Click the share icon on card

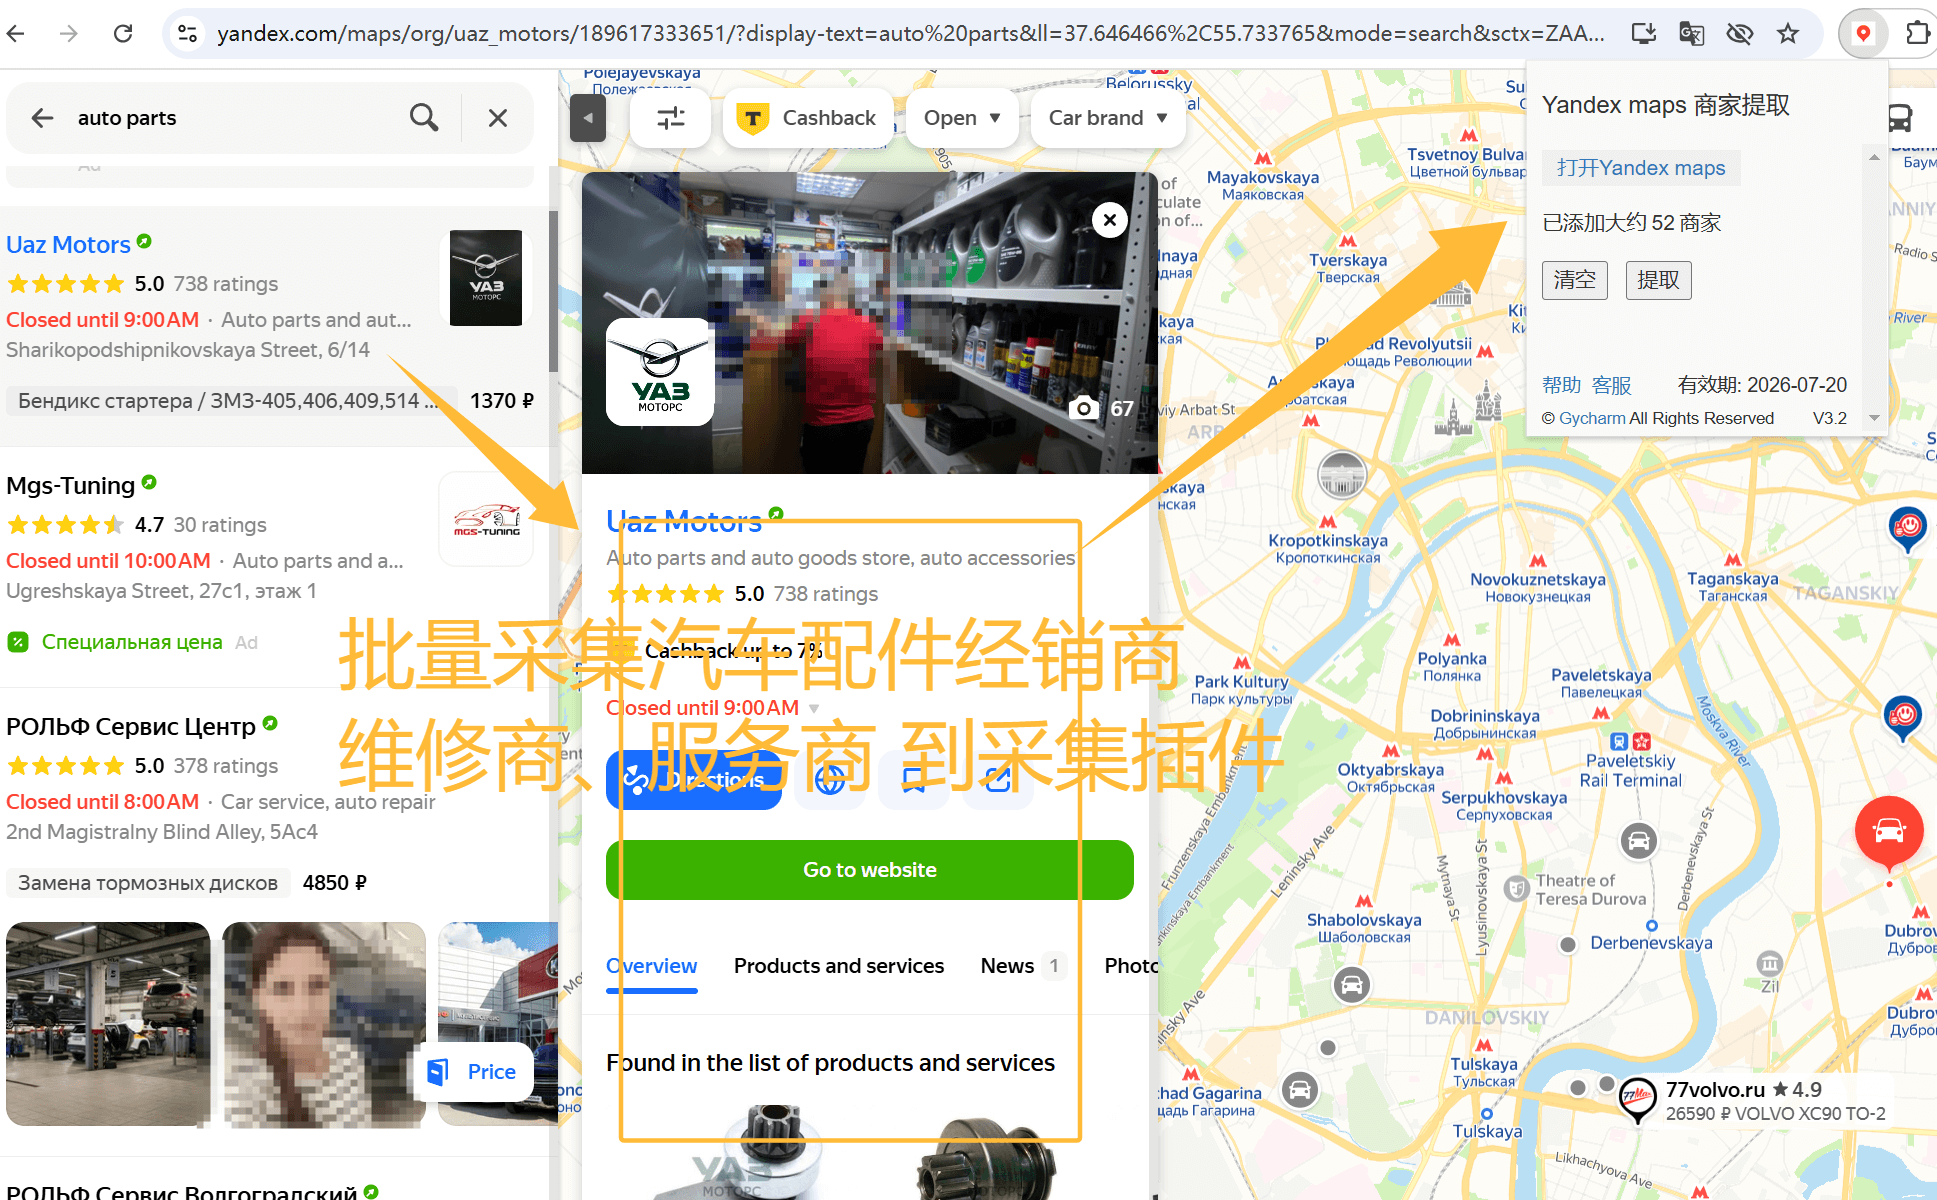[x=998, y=780]
